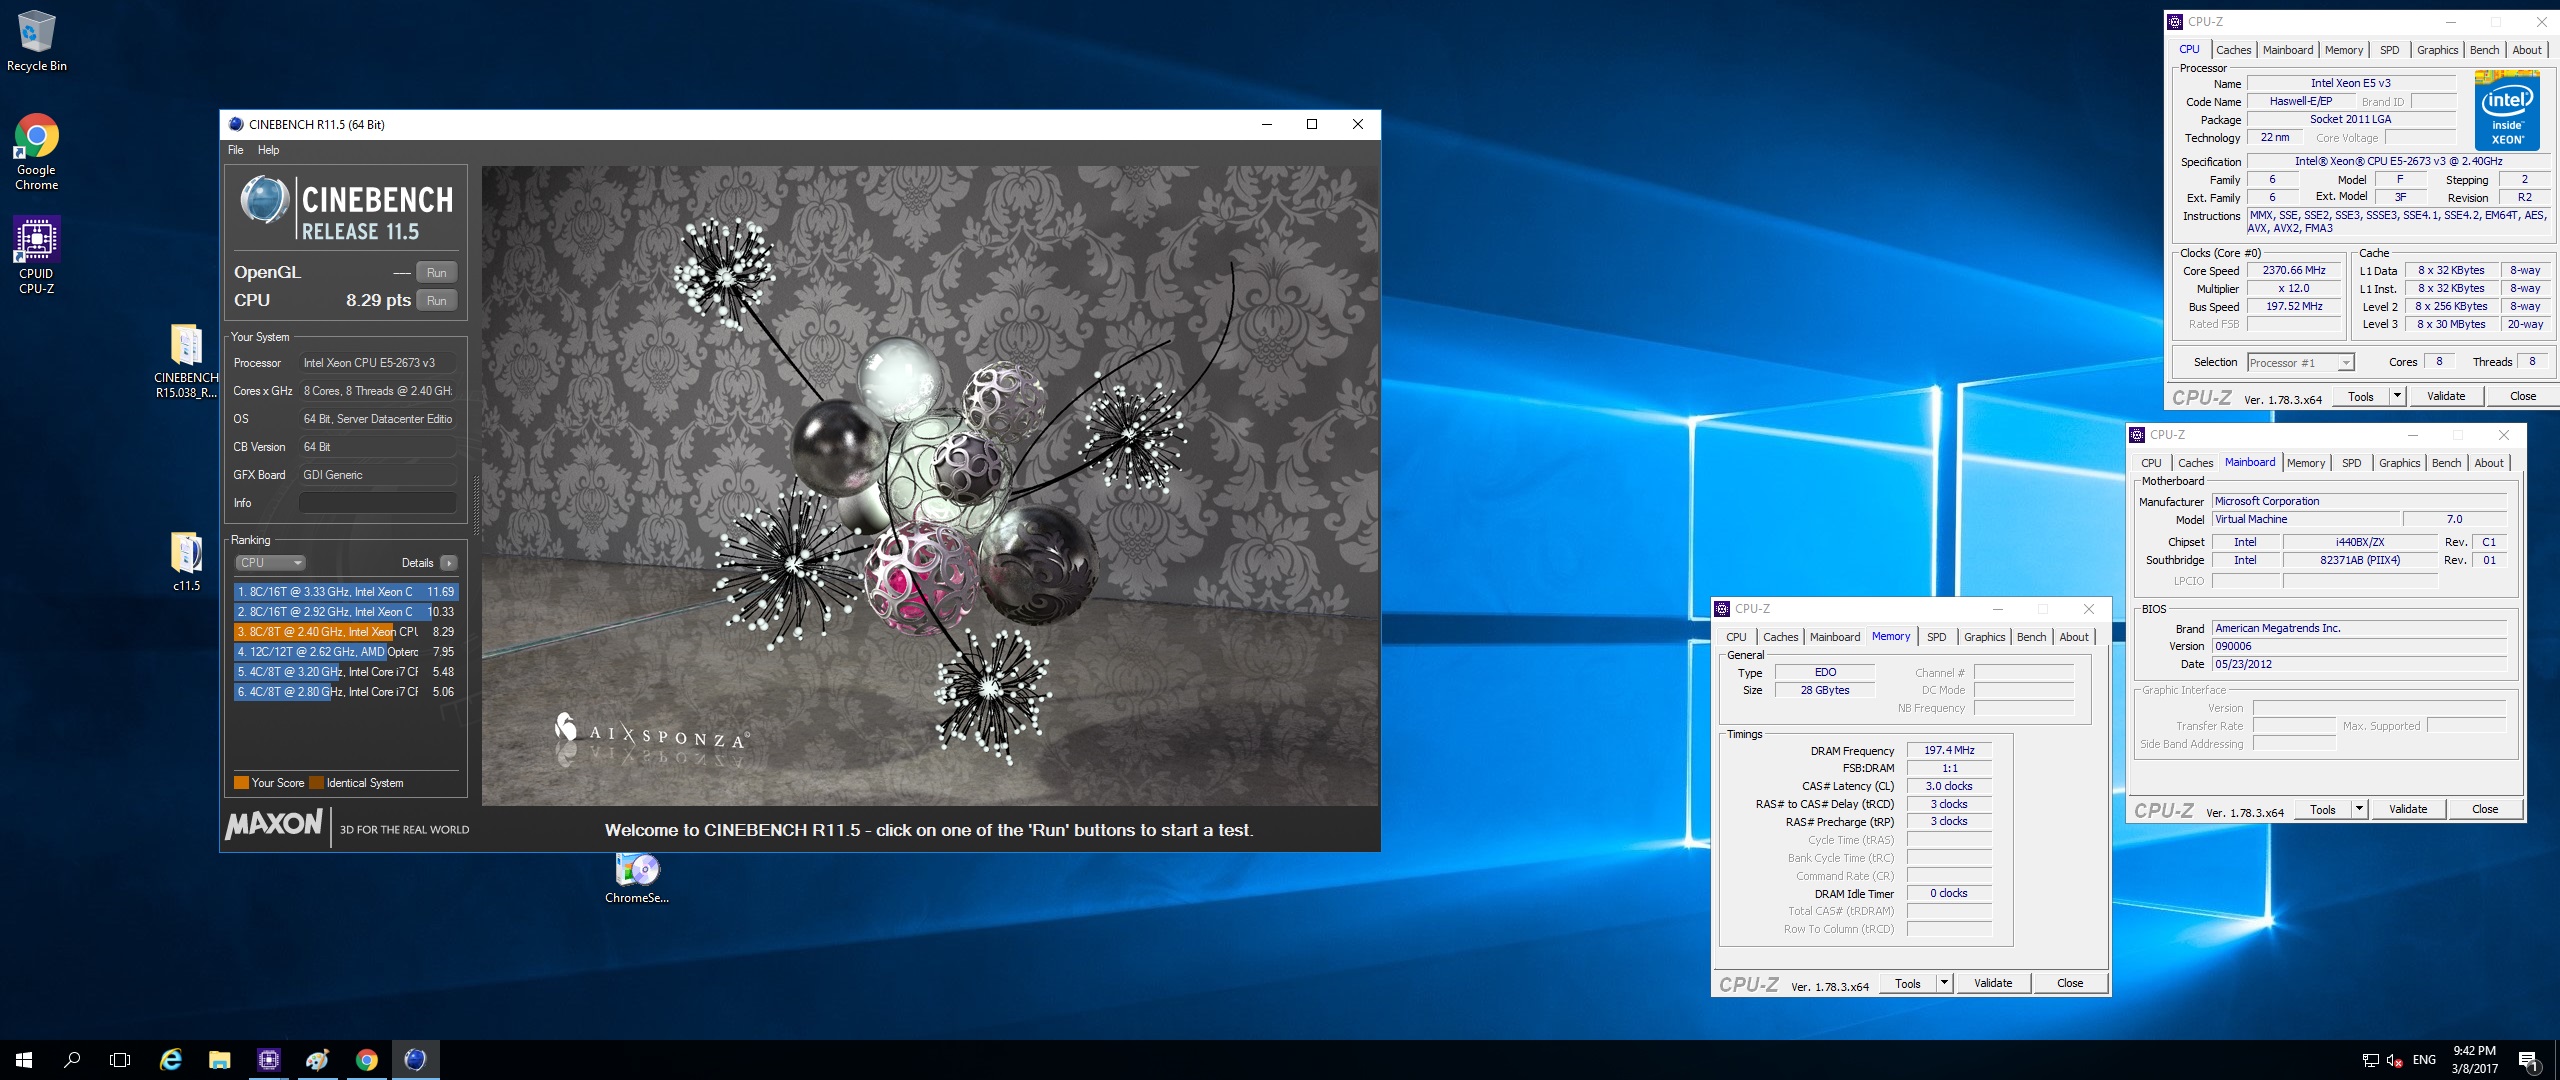2560x1080 pixels.
Task: Click the MAXON logo
Action: [x=274, y=825]
